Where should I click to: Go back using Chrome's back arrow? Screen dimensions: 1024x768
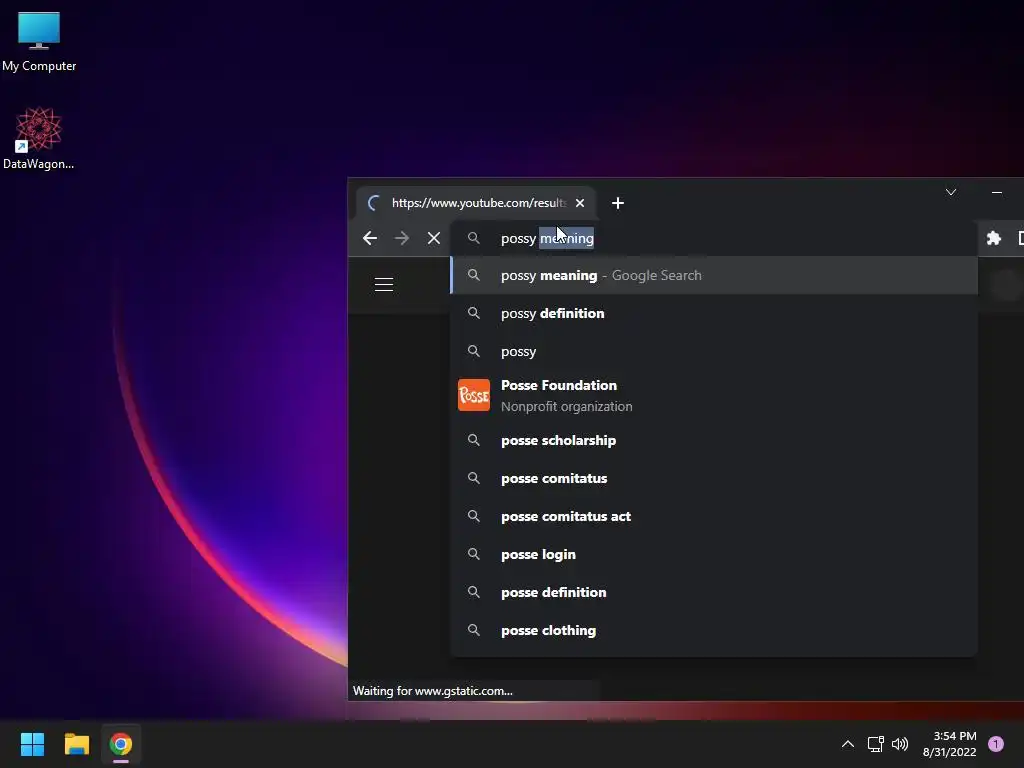pos(370,238)
